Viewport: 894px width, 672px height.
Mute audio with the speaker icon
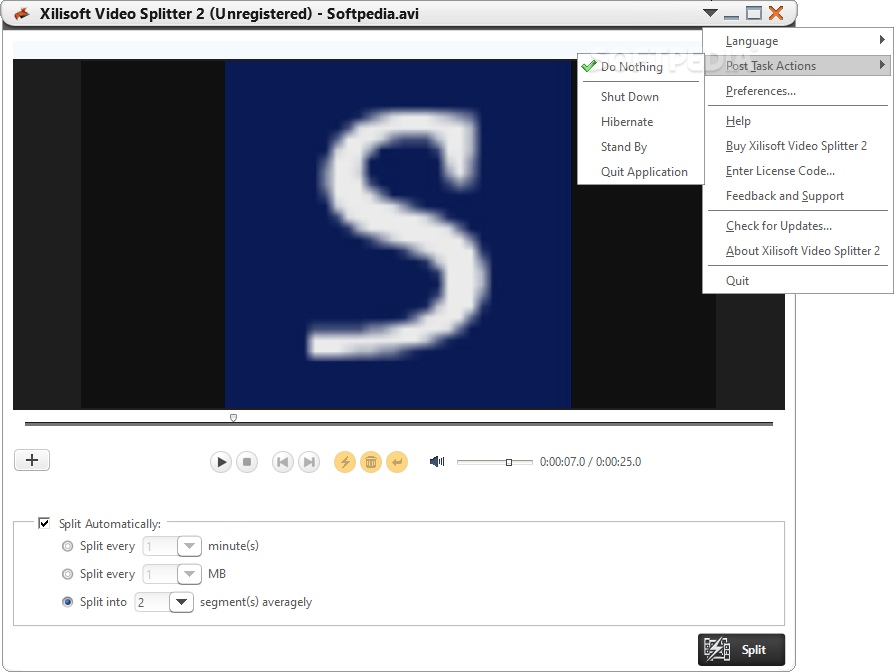437,461
